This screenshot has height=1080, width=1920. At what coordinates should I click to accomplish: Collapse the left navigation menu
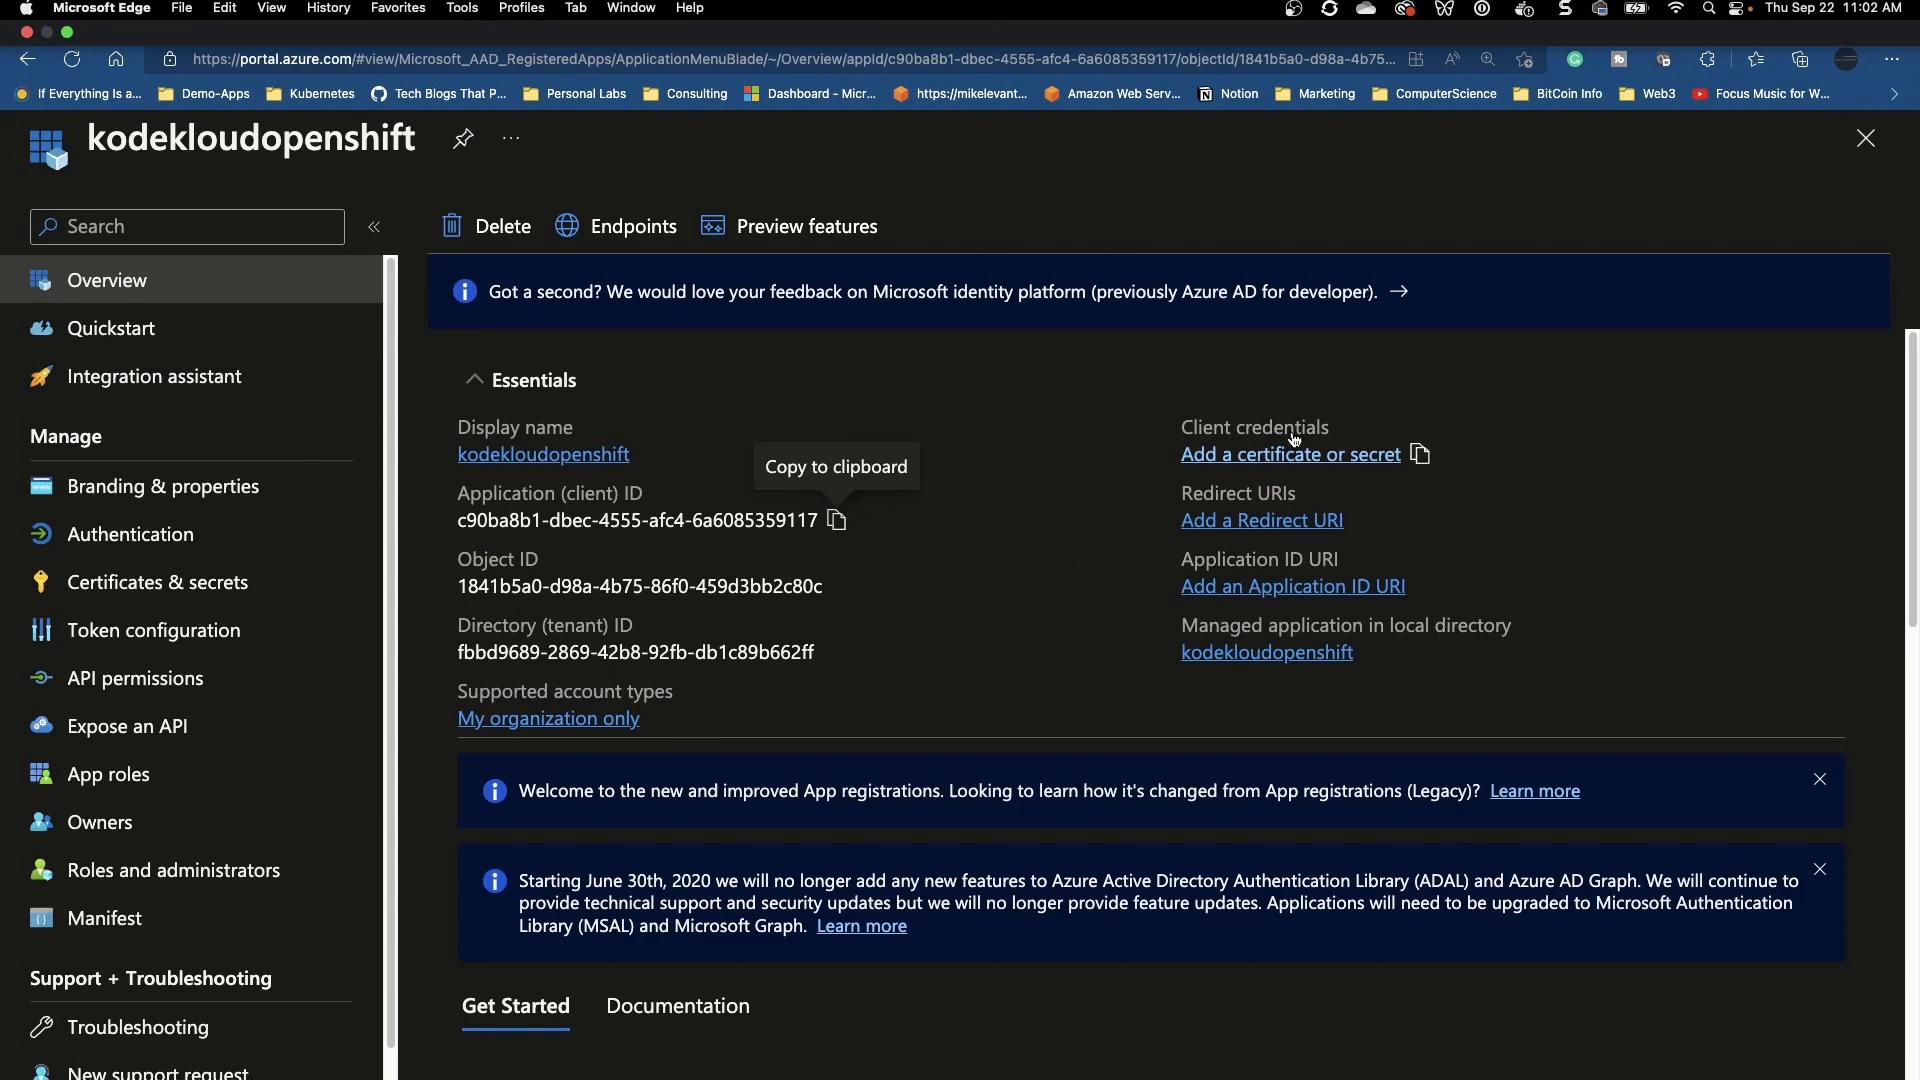[x=374, y=227]
